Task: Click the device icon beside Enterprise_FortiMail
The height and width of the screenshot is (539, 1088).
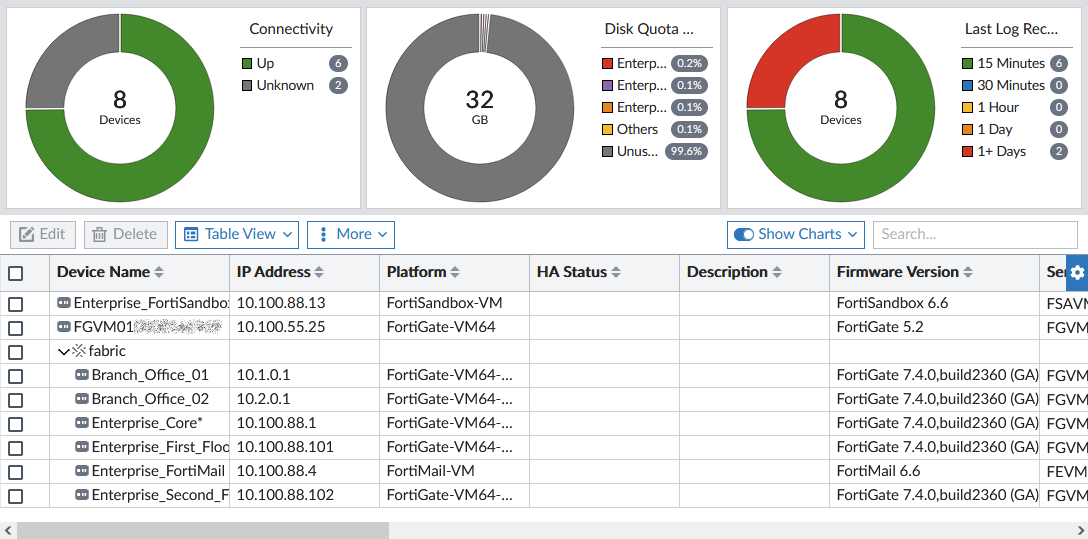Action: (x=82, y=471)
